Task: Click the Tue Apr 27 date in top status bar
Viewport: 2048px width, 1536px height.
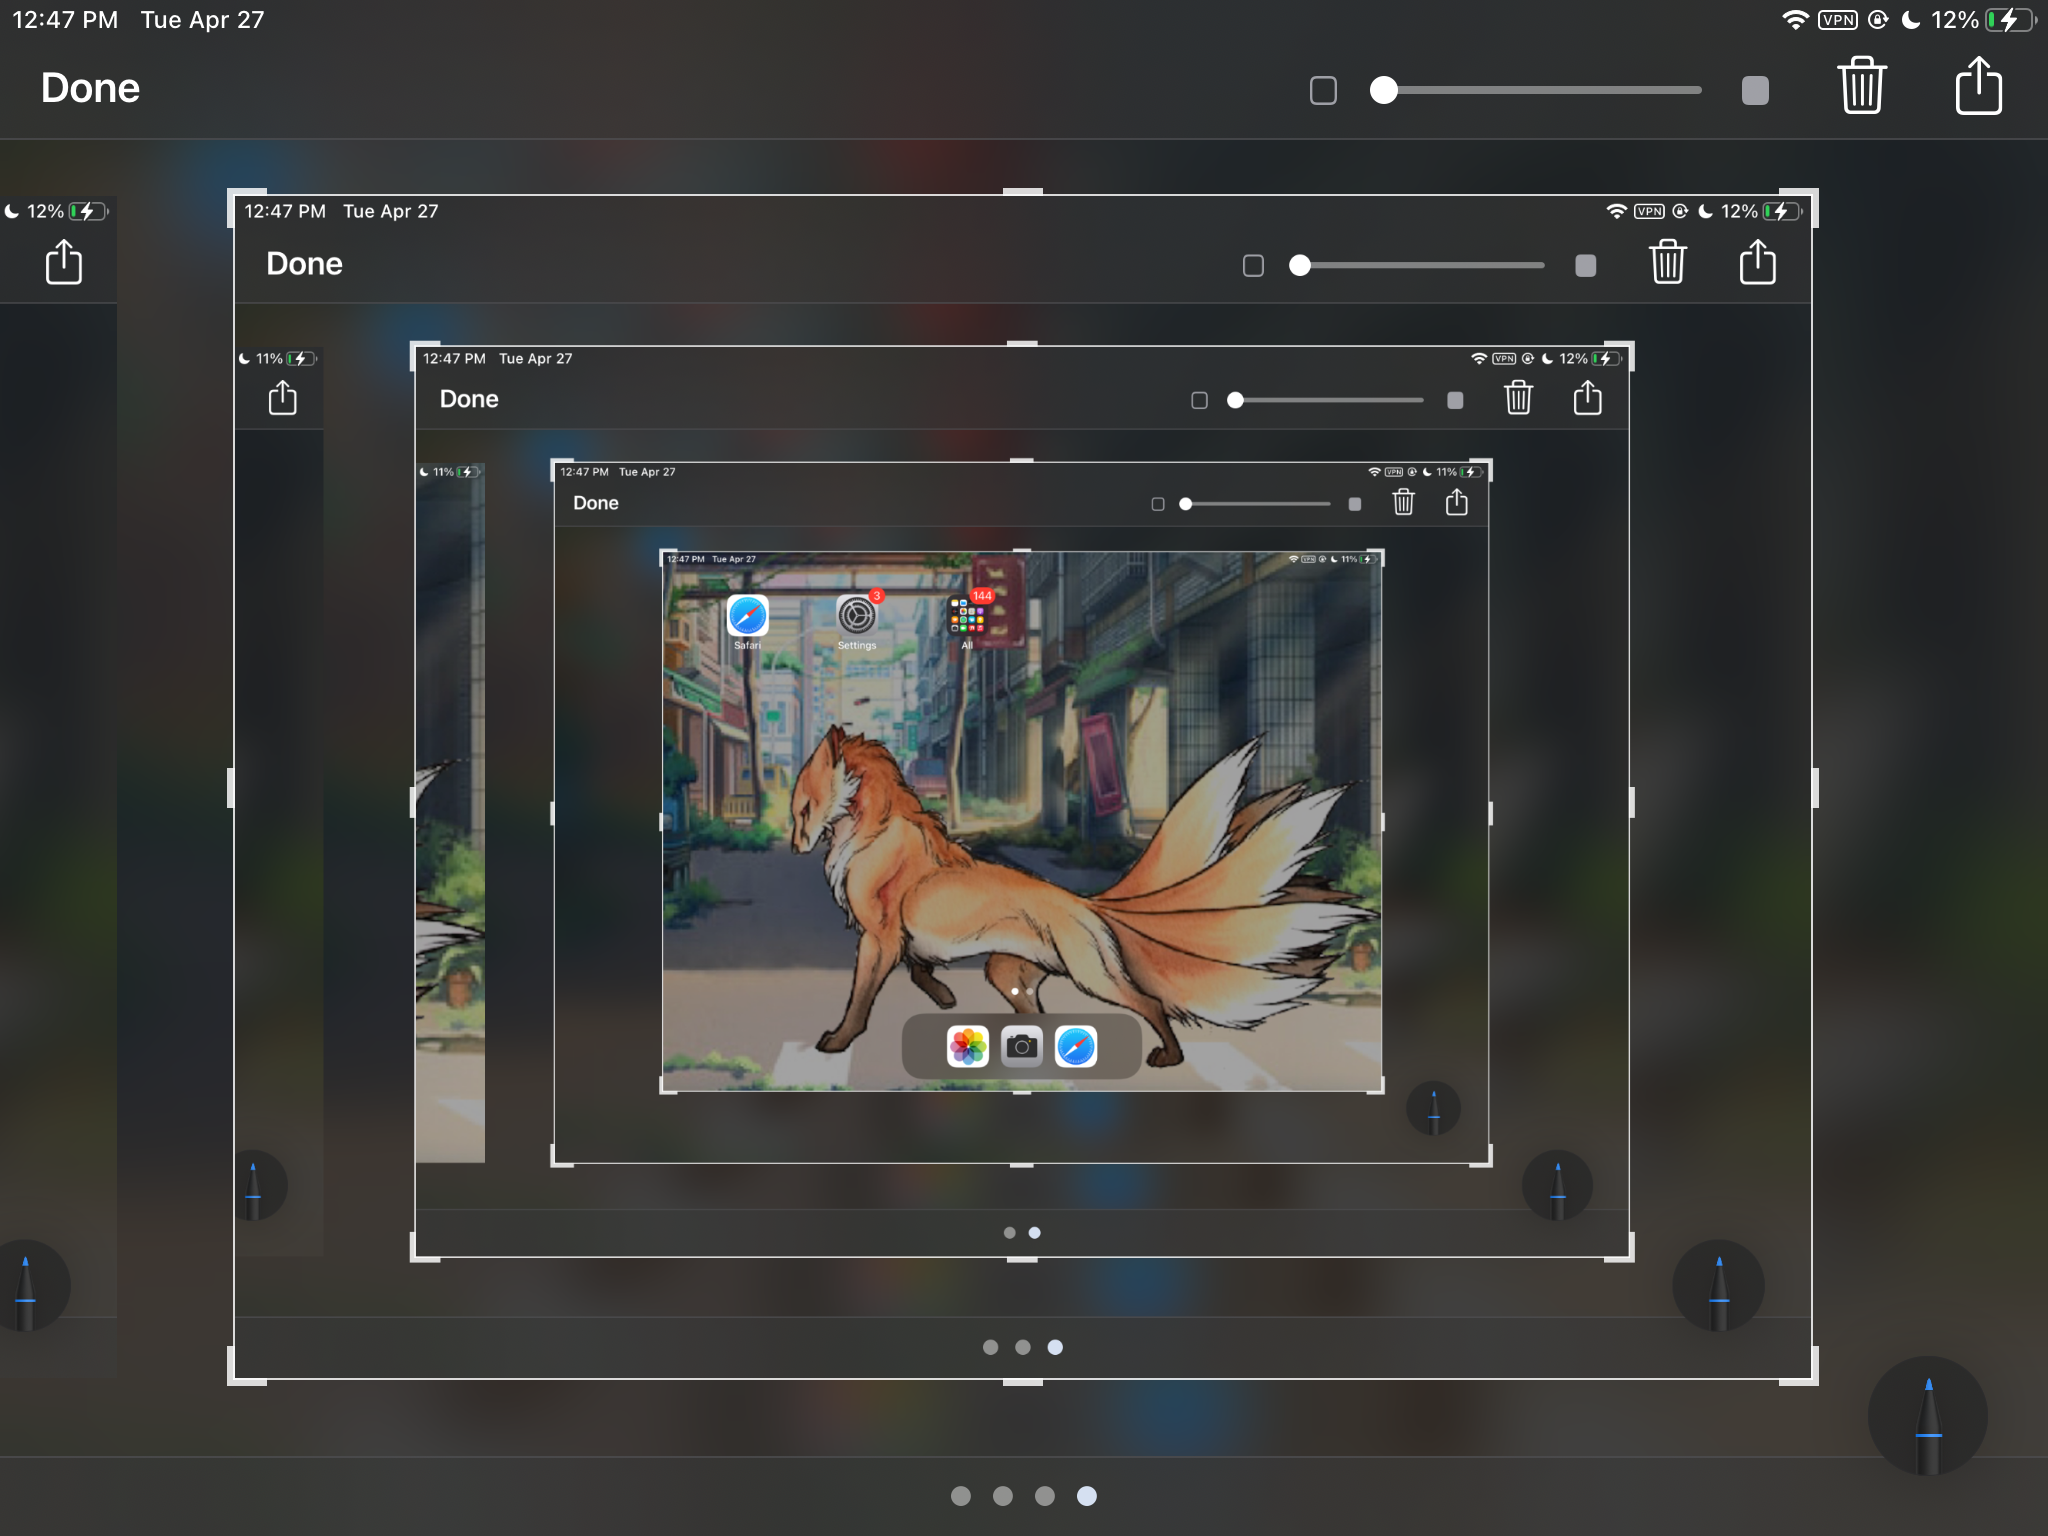Action: click(x=202, y=20)
